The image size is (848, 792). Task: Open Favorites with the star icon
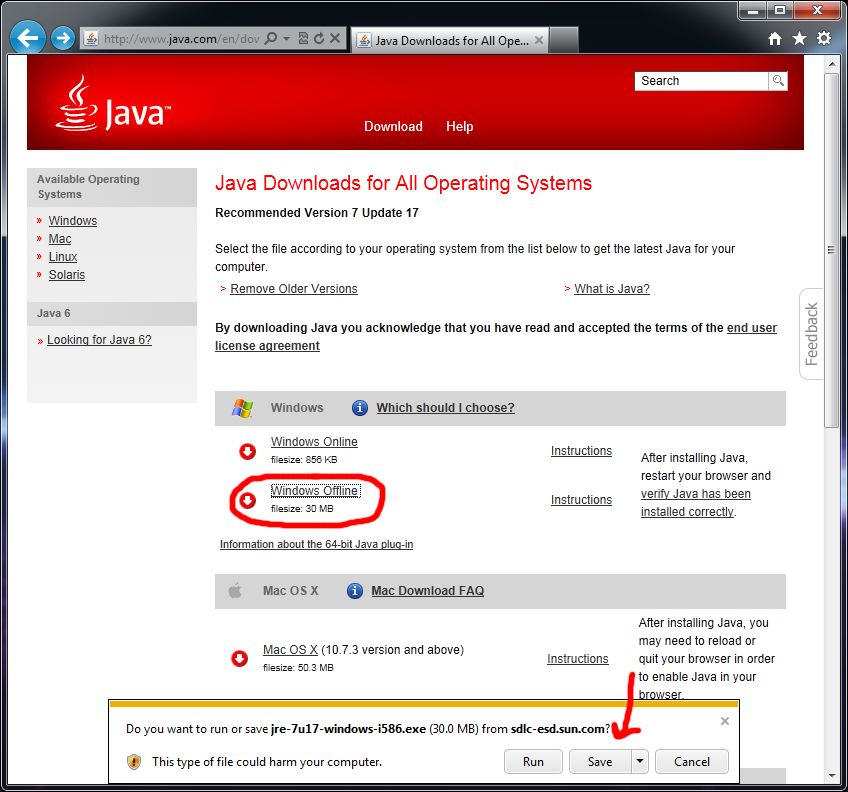coord(799,38)
